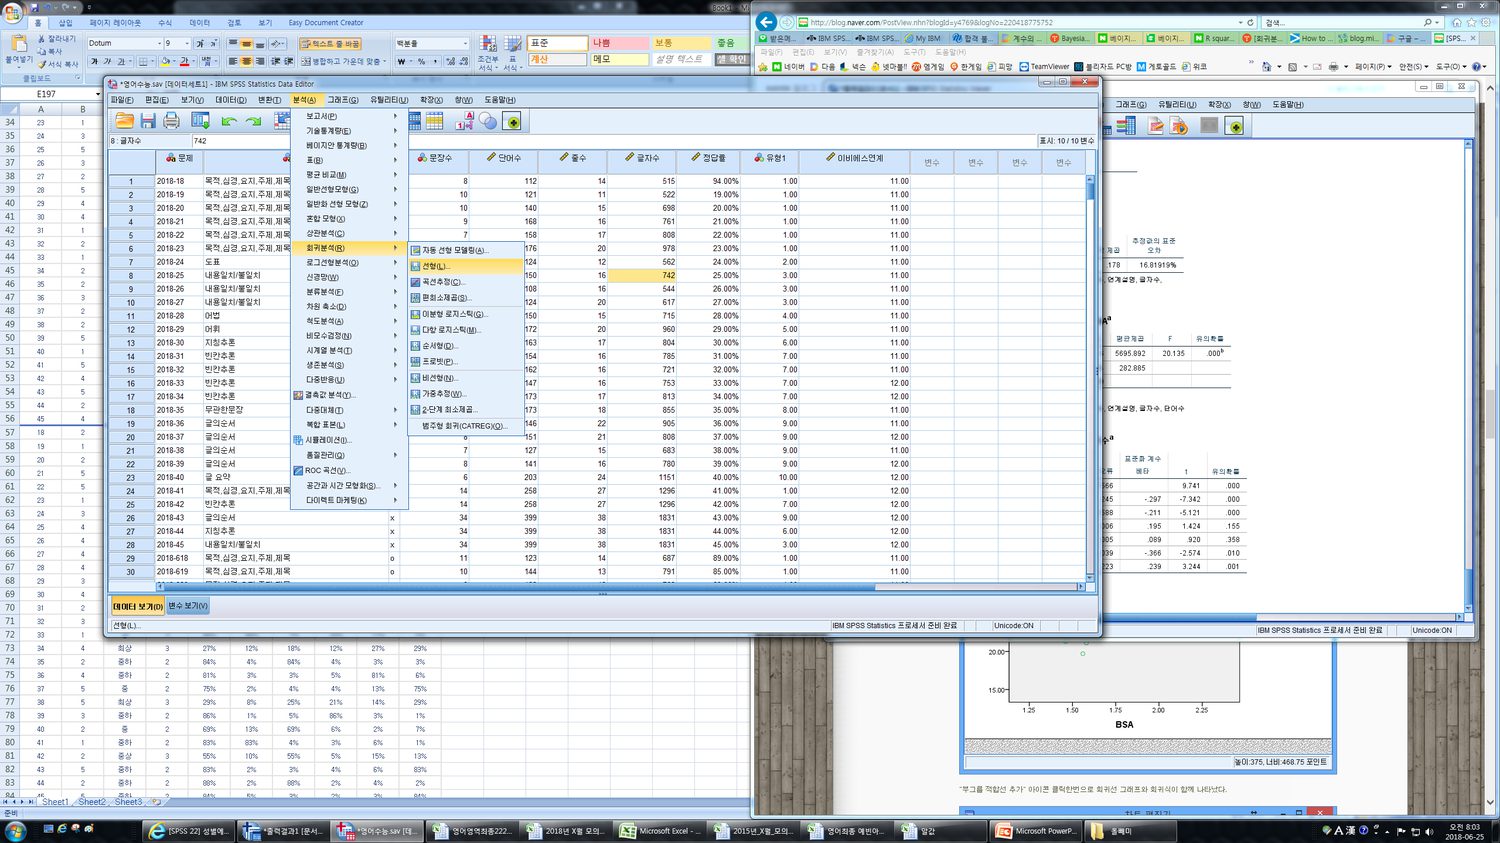
Task: Click the Windows Start button
Action: 17,831
